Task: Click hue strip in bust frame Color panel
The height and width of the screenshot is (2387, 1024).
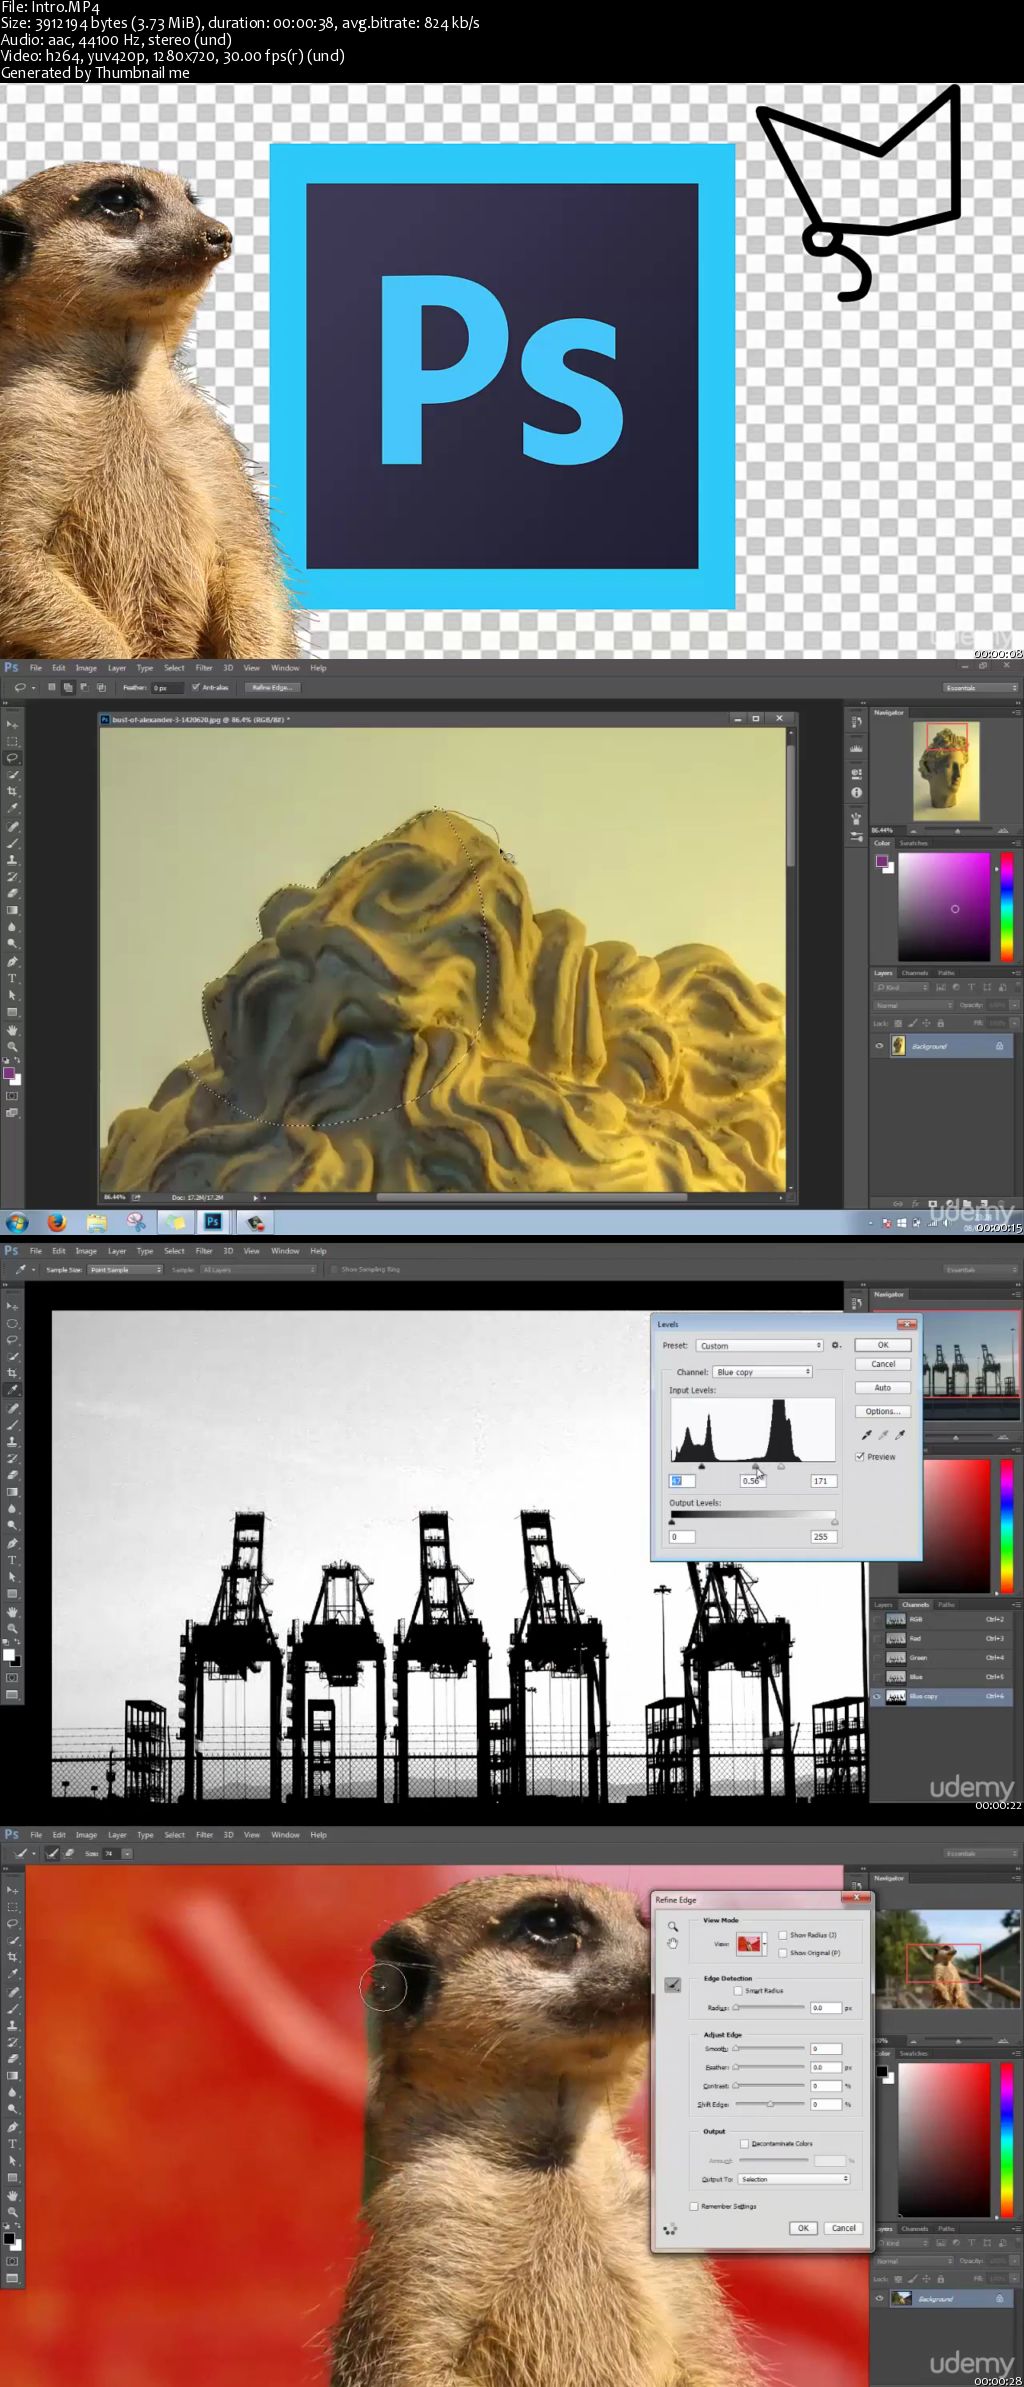Action: click(x=1007, y=907)
